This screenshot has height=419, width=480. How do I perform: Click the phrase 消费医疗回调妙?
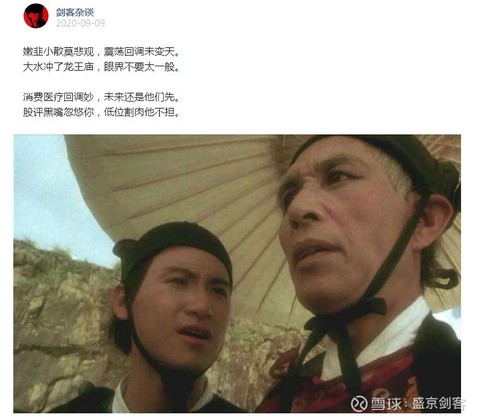58,97
